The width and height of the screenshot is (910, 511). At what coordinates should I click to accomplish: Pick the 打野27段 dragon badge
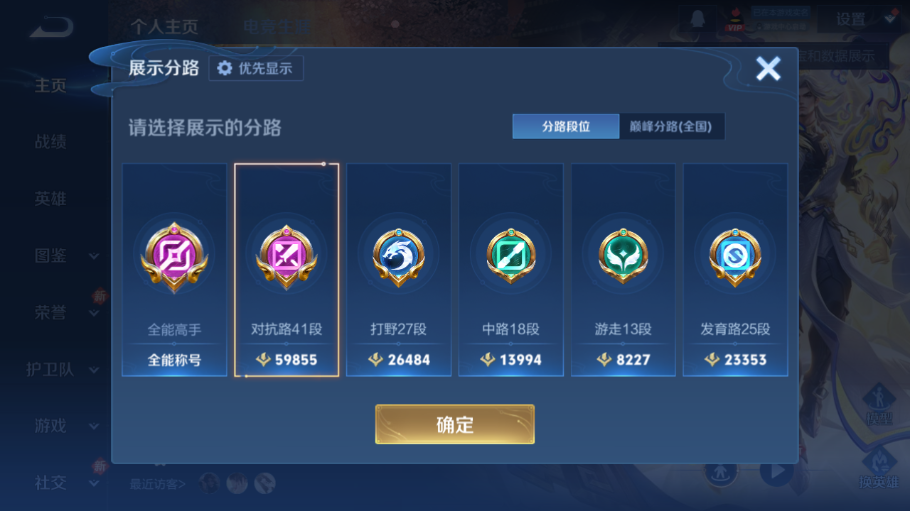[399, 256]
